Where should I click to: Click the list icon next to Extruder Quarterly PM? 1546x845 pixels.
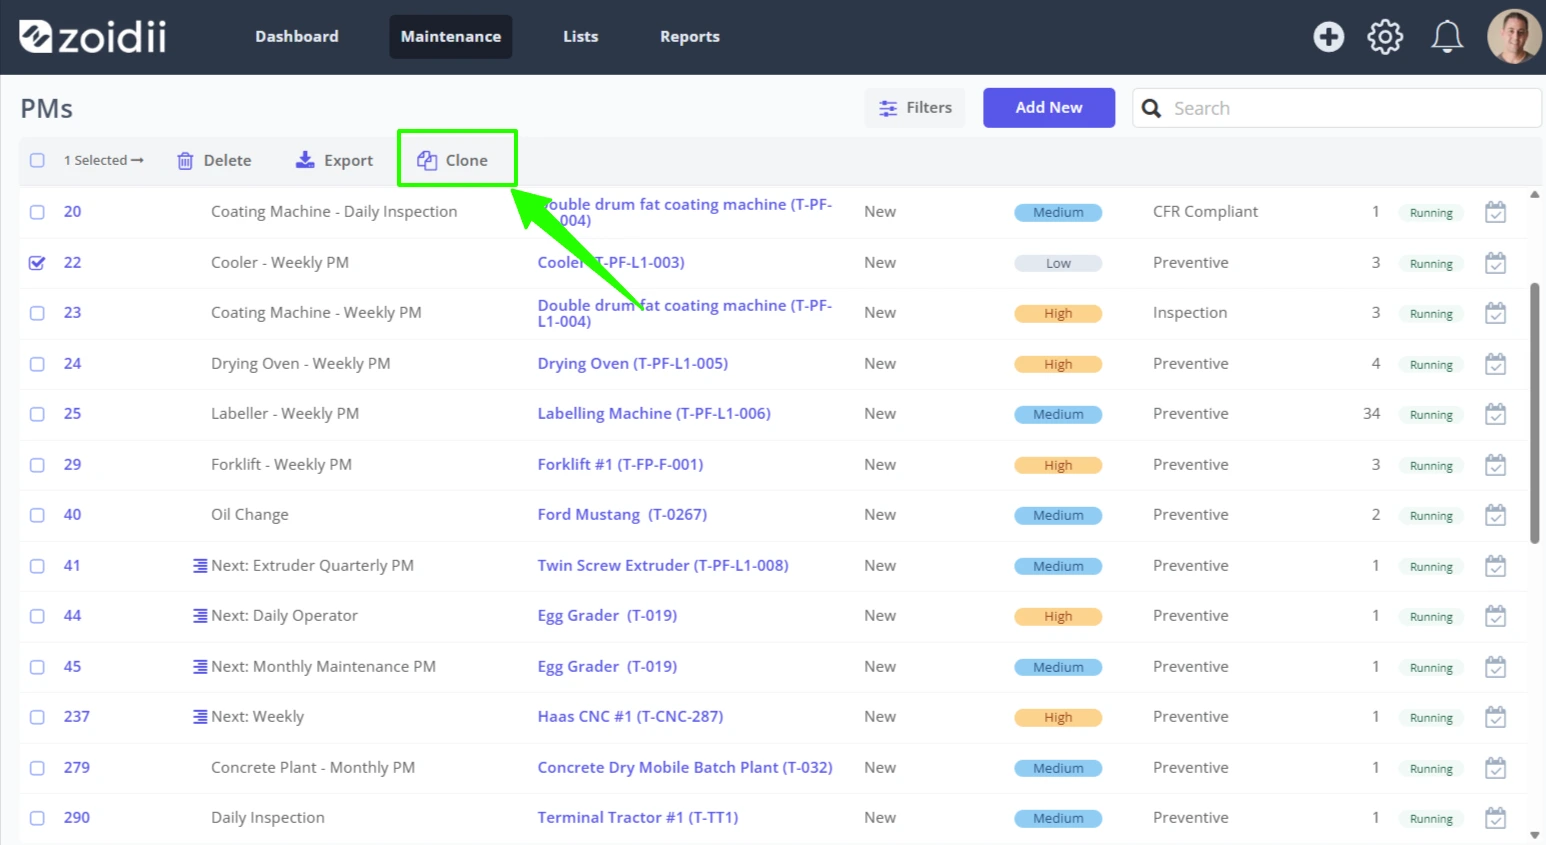200,566
